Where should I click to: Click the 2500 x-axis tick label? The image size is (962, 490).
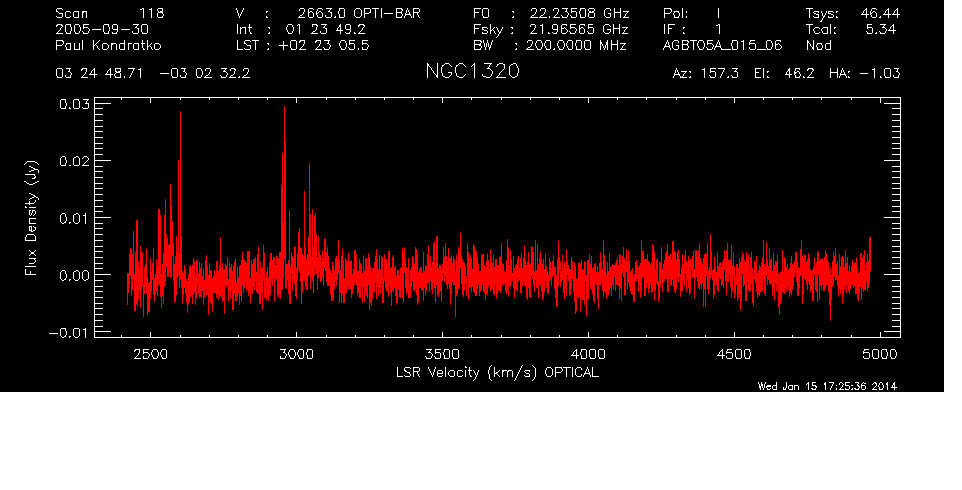point(150,354)
